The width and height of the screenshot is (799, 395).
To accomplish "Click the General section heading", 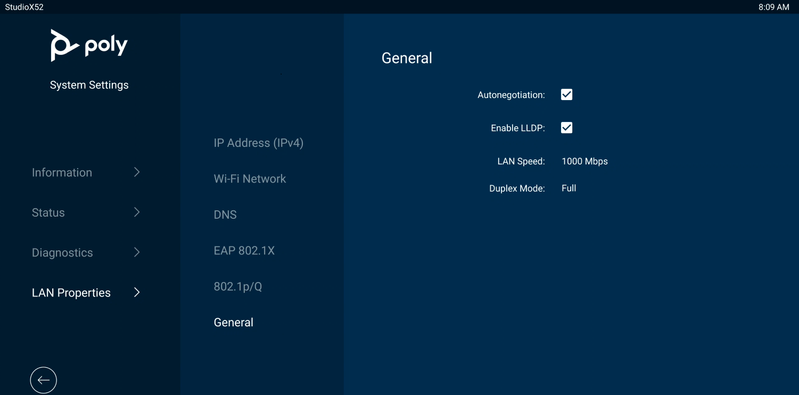I will coord(407,58).
